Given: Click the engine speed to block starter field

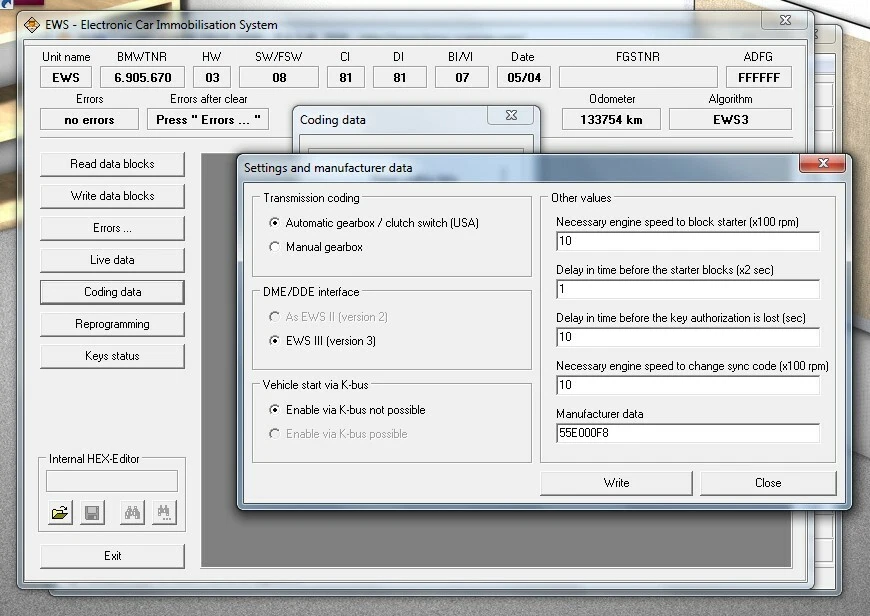Looking at the screenshot, I should click(687, 241).
